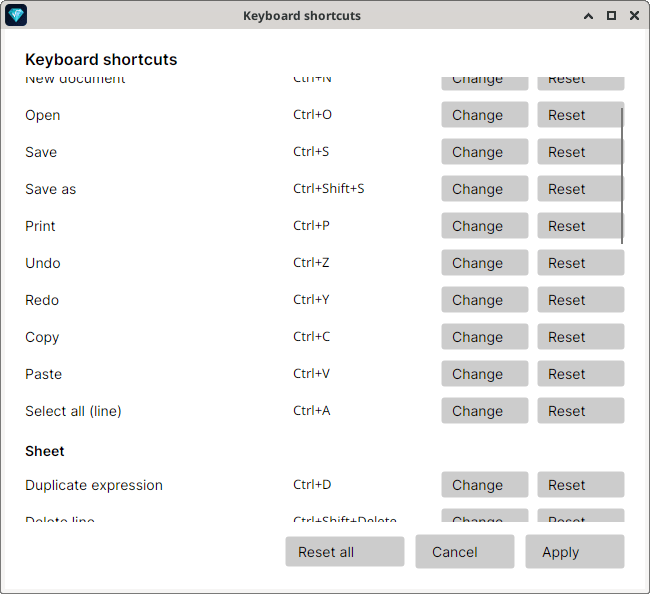The image size is (650, 594).
Task: Reset the Duplicate expression shortcut
Action: (581, 485)
